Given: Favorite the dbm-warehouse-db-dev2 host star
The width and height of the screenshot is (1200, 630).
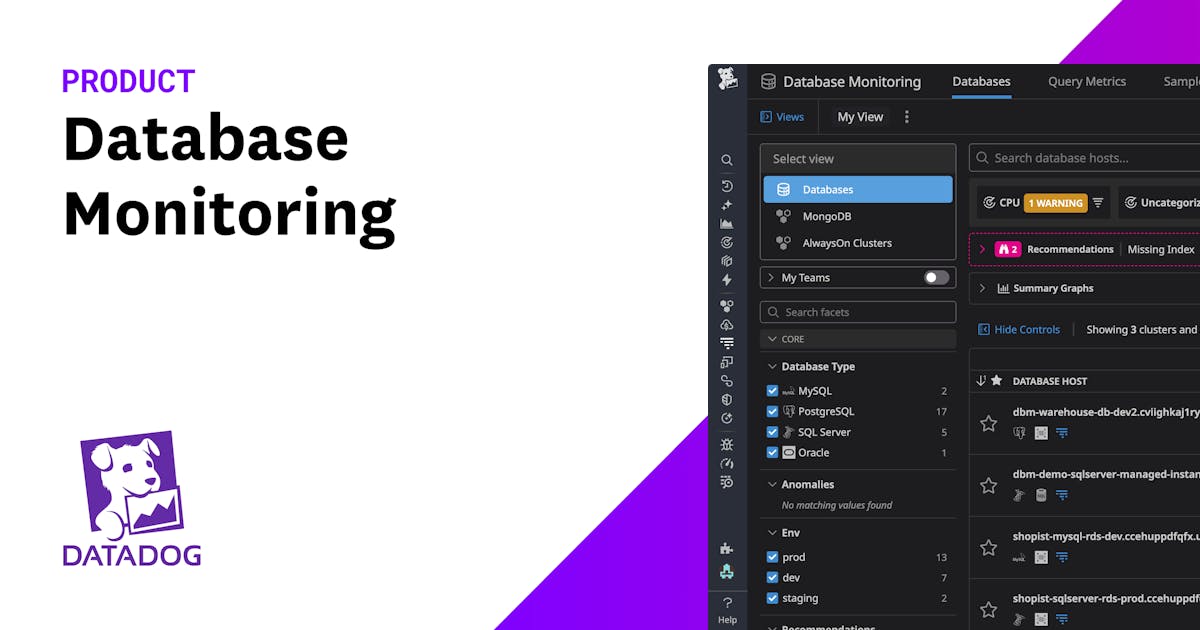Looking at the screenshot, I should click(988, 424).
